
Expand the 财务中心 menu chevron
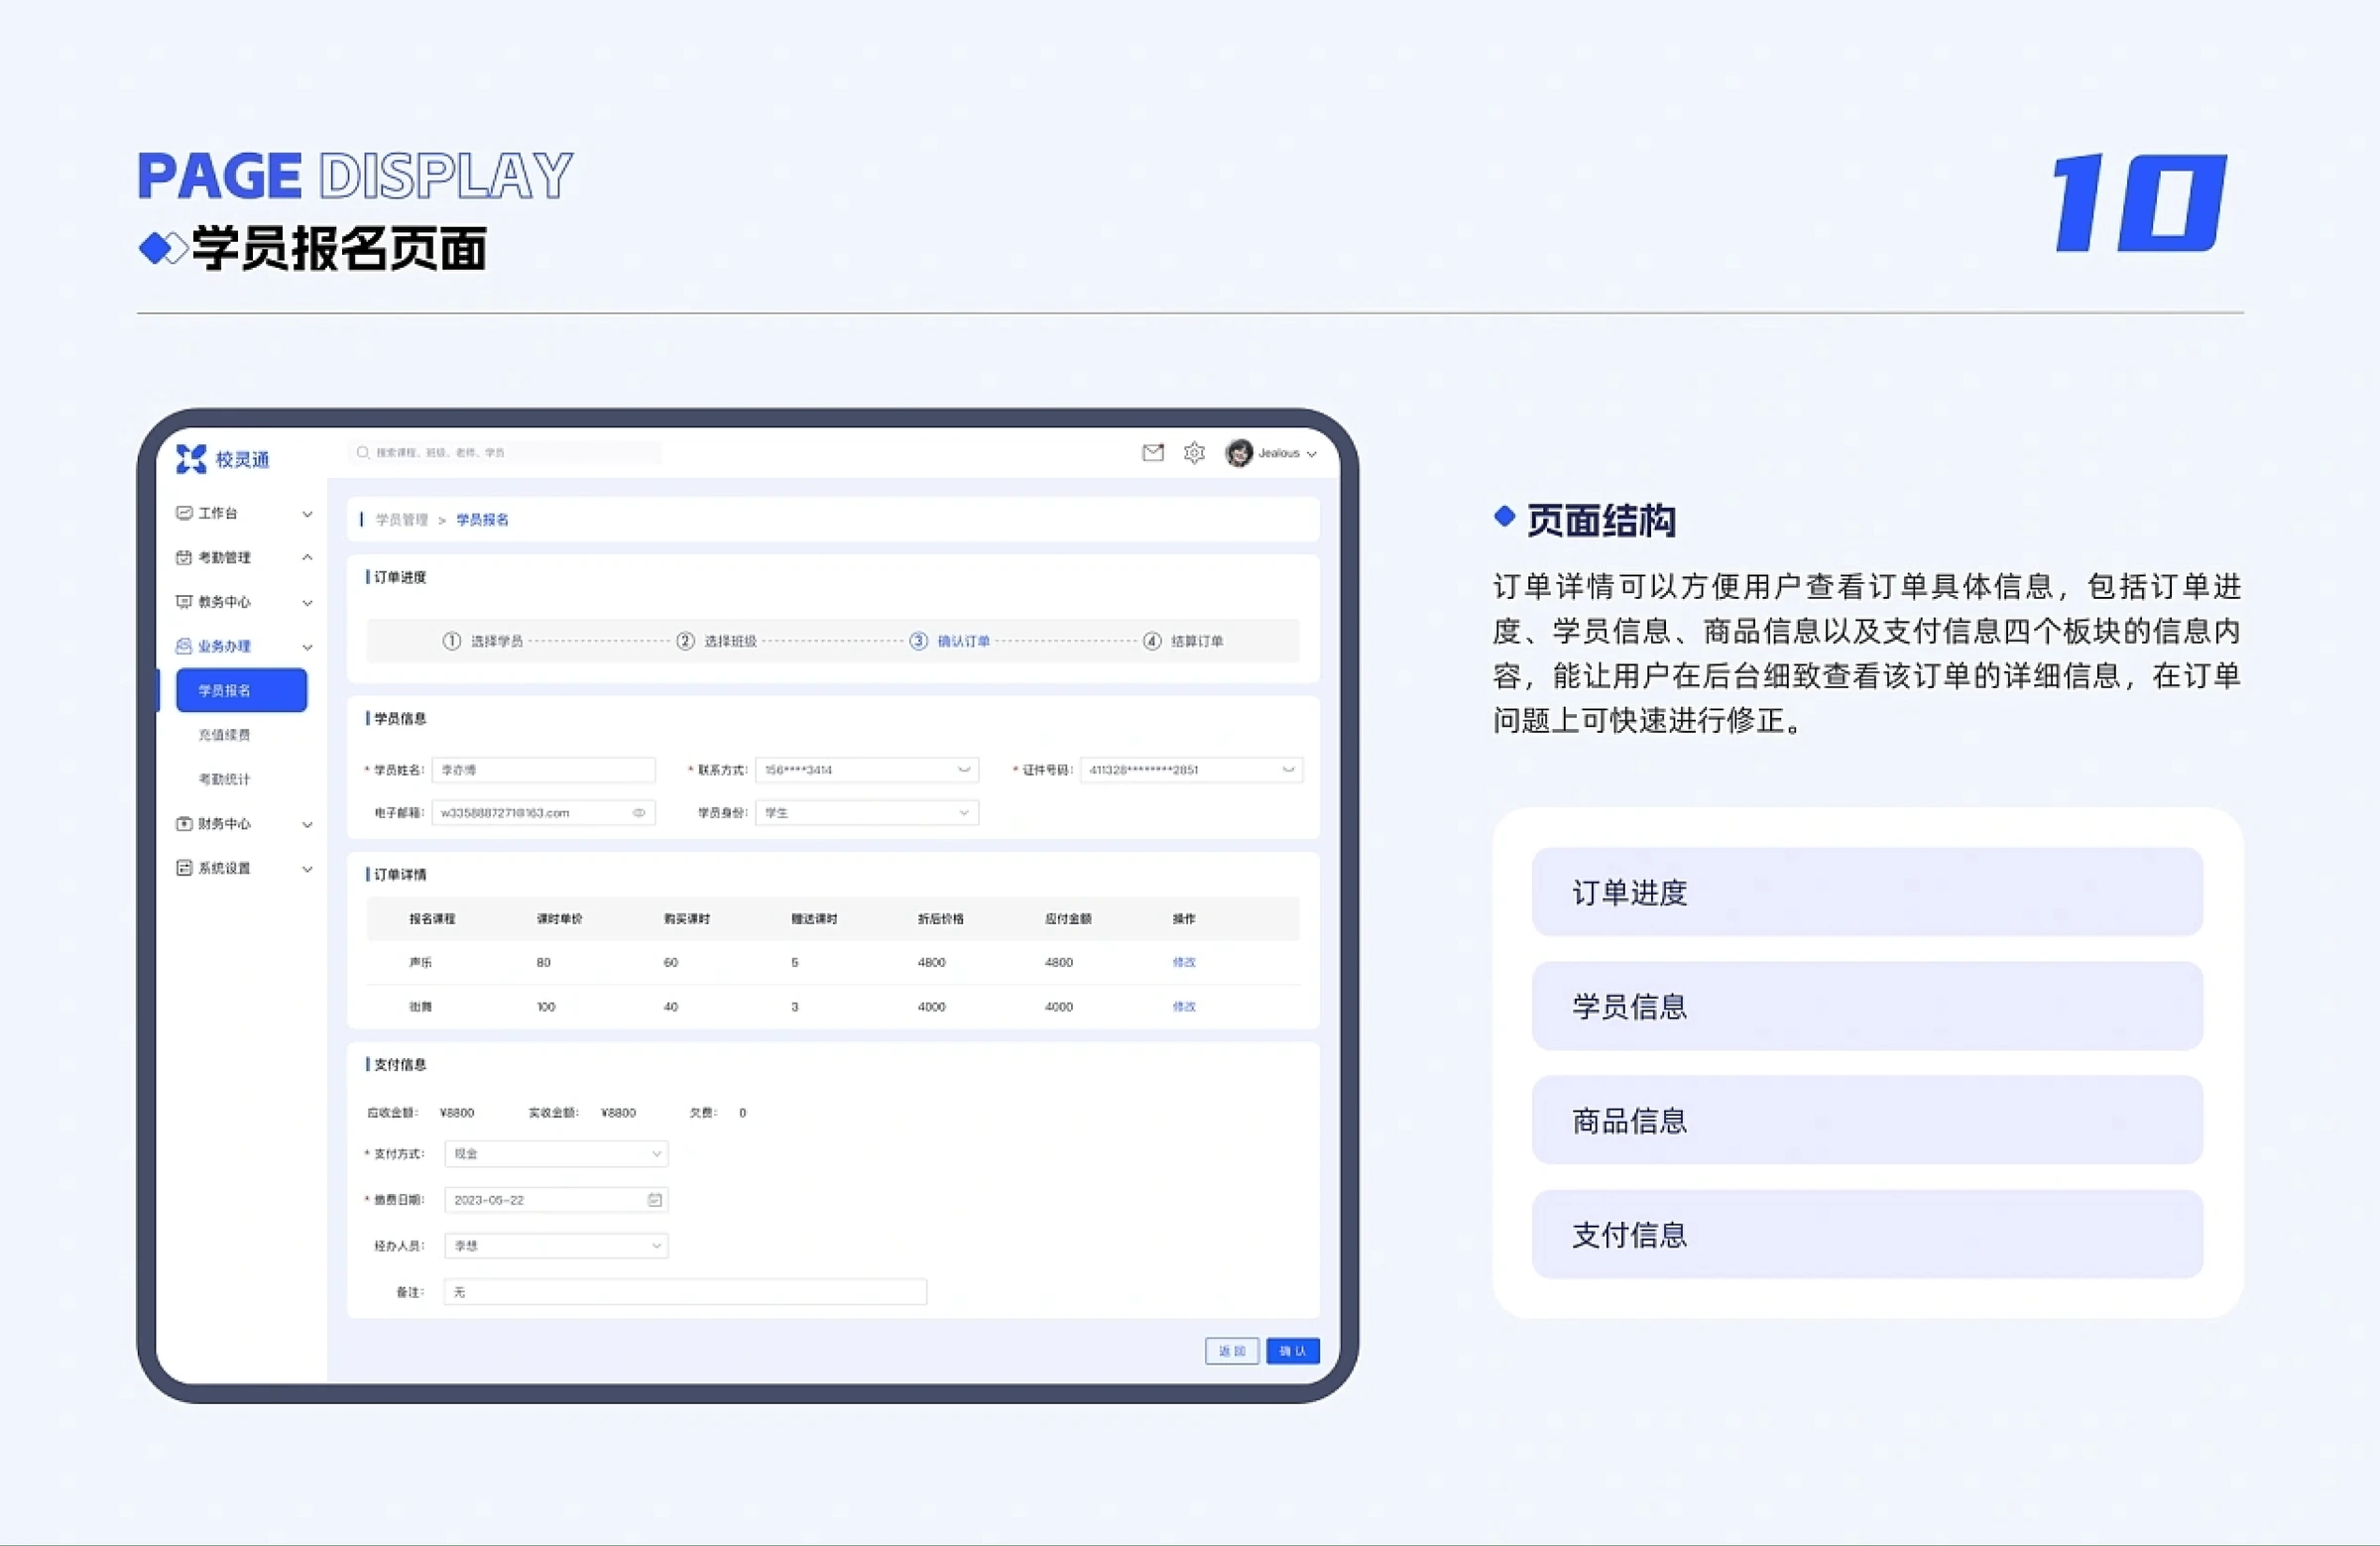pos(308,825)
